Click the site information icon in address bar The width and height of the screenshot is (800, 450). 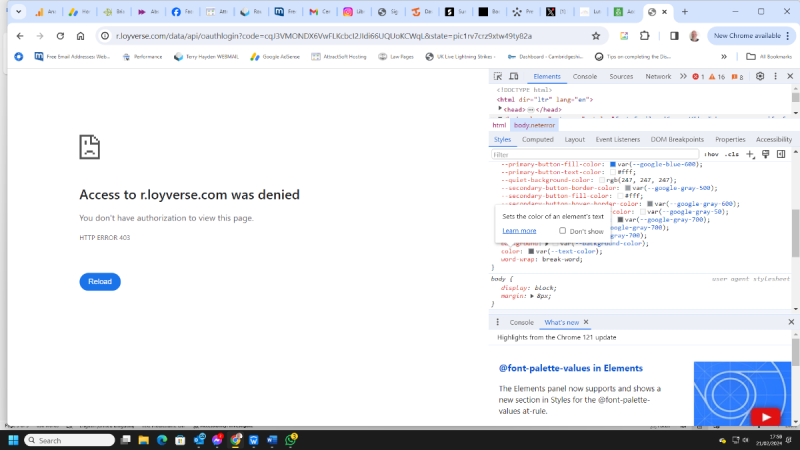tap(105, 36)
